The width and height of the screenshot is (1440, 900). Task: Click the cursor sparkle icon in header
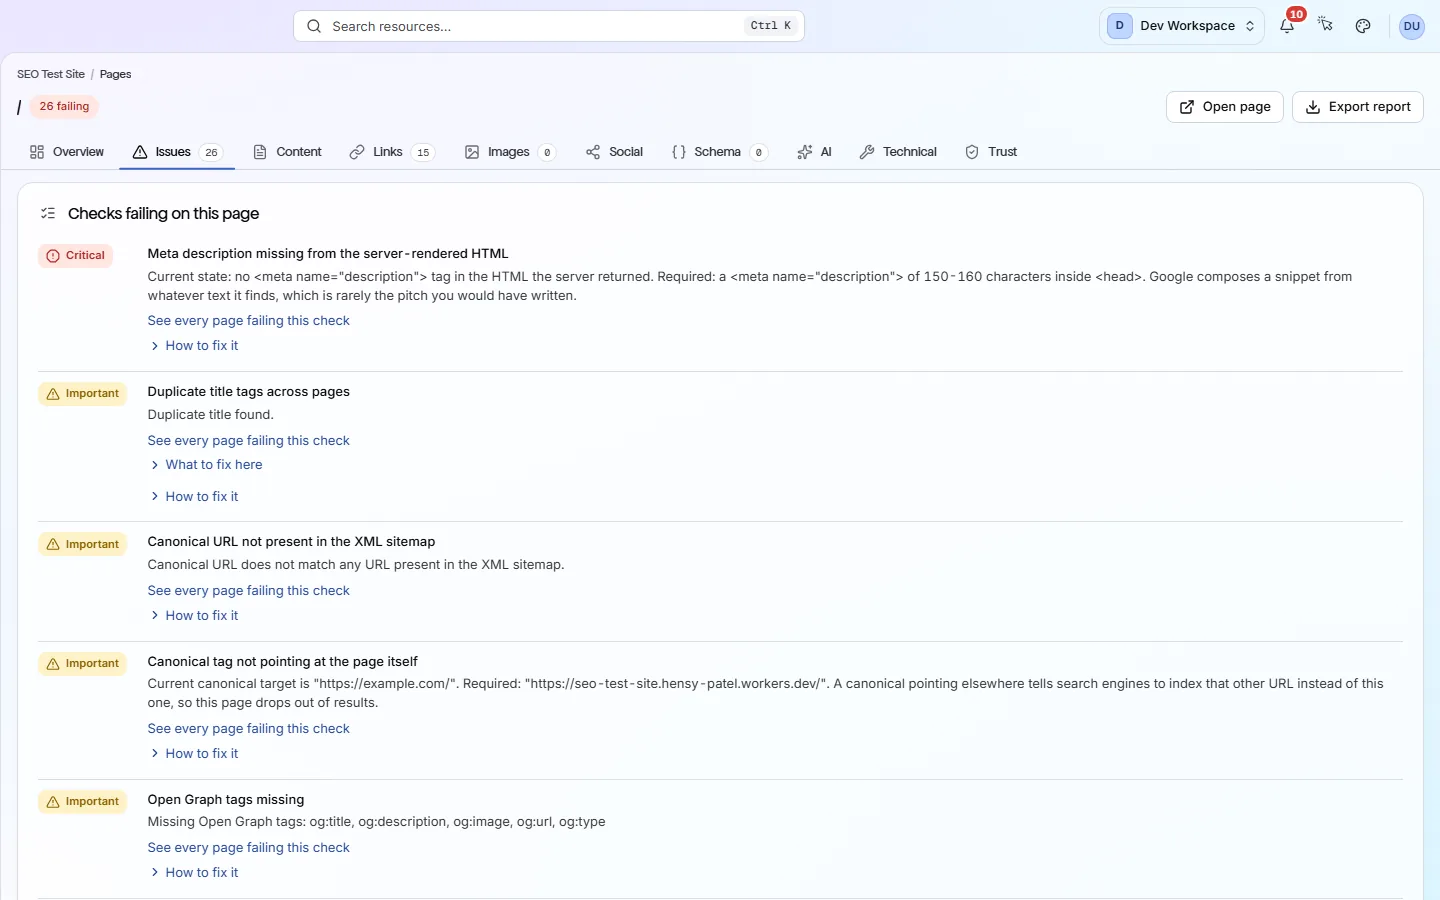(1325, 25)
